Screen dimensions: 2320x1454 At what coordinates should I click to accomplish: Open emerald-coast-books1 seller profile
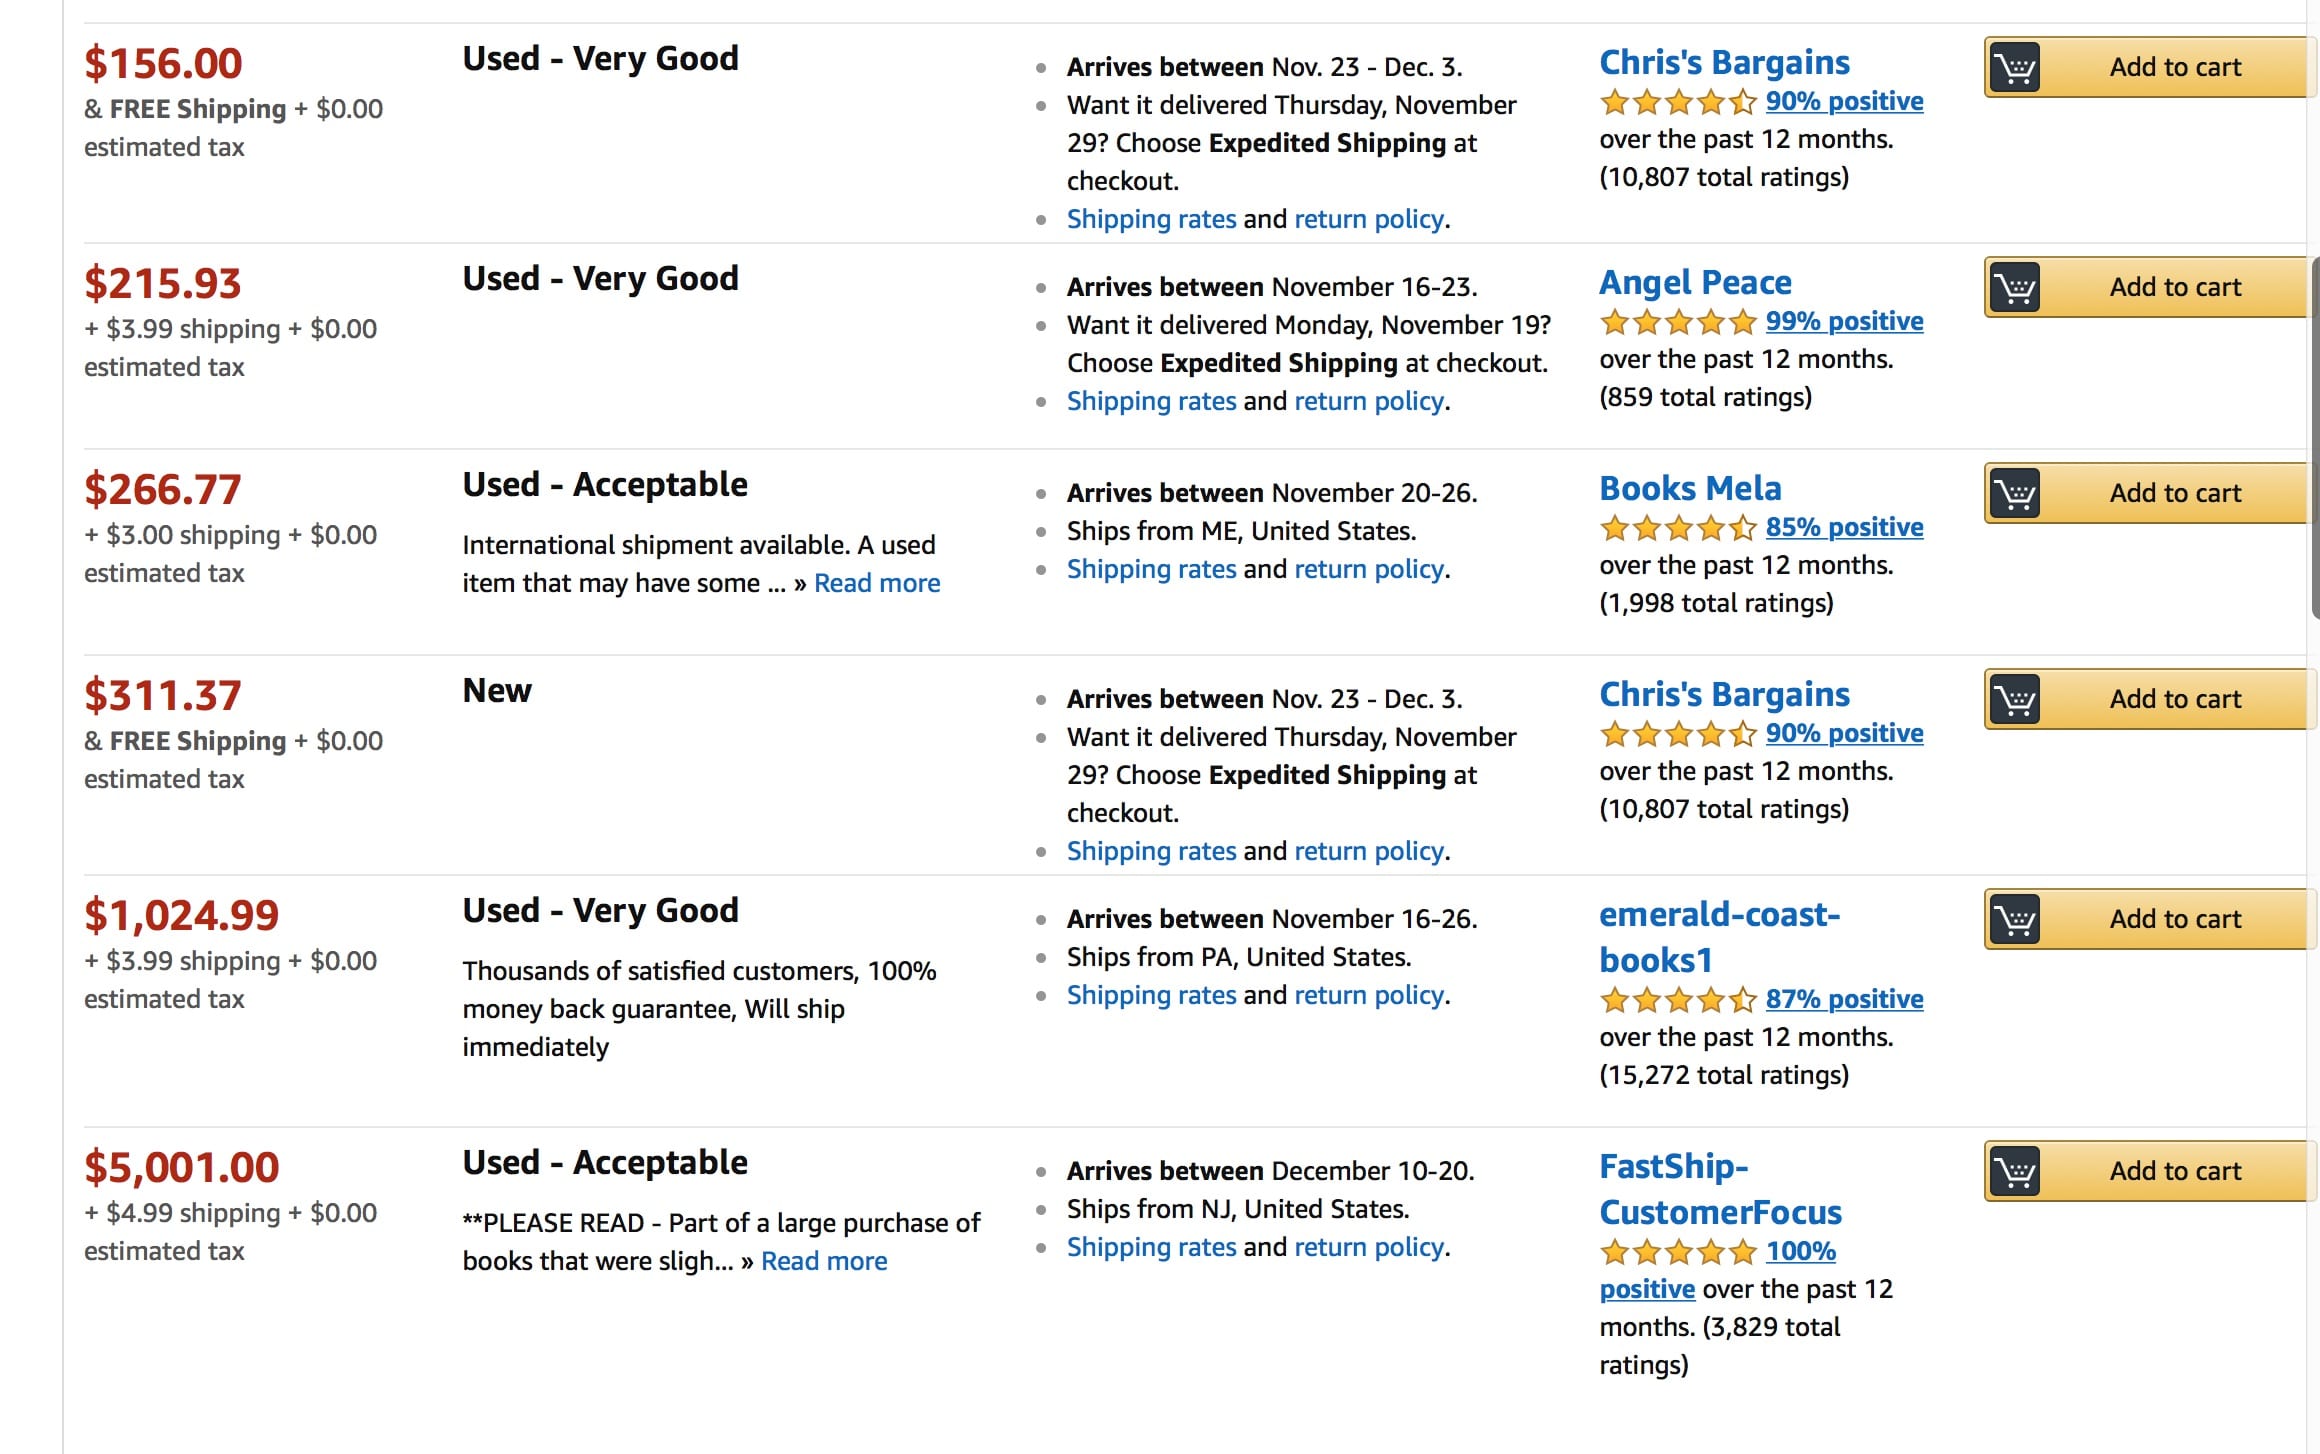[1719, 937]
